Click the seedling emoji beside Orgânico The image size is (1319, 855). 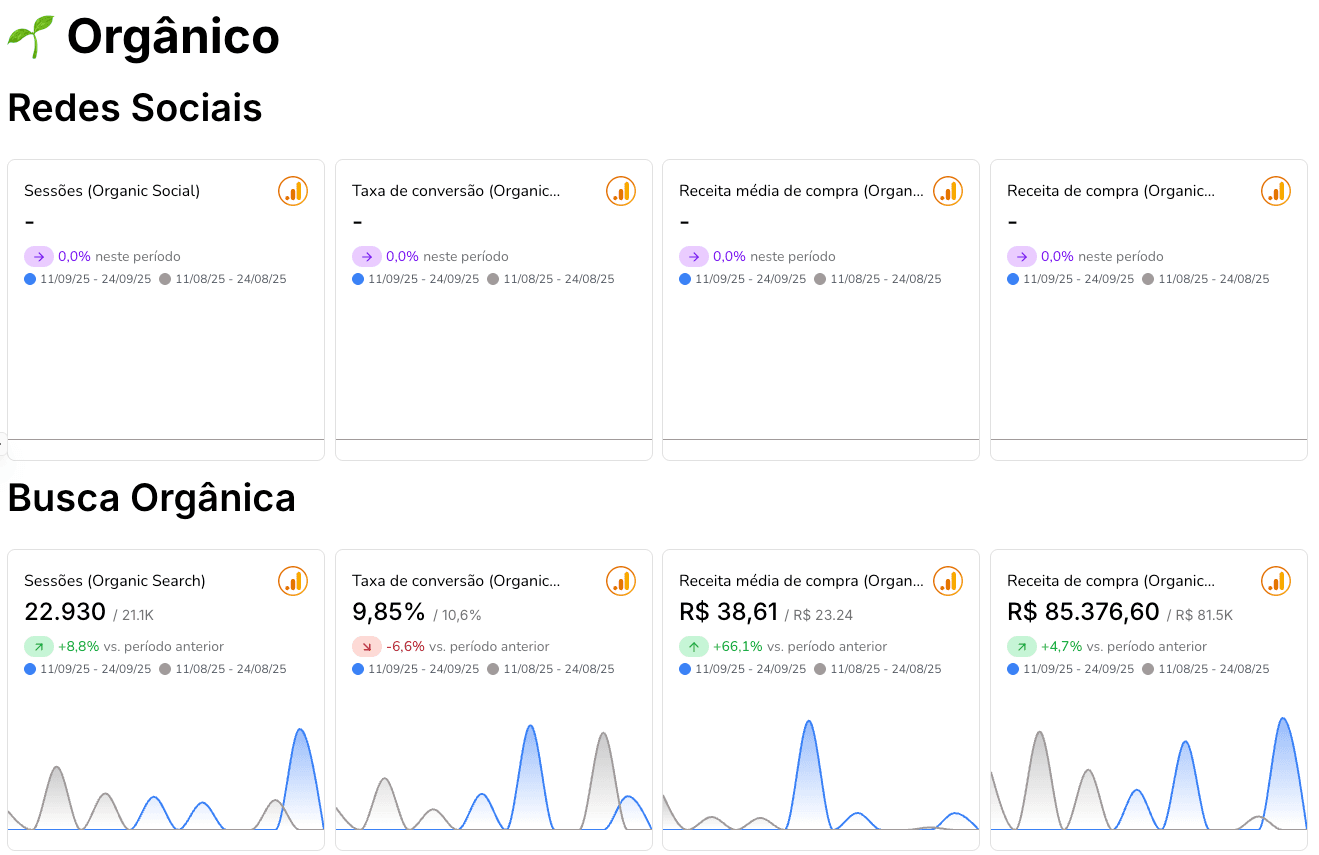31,37
